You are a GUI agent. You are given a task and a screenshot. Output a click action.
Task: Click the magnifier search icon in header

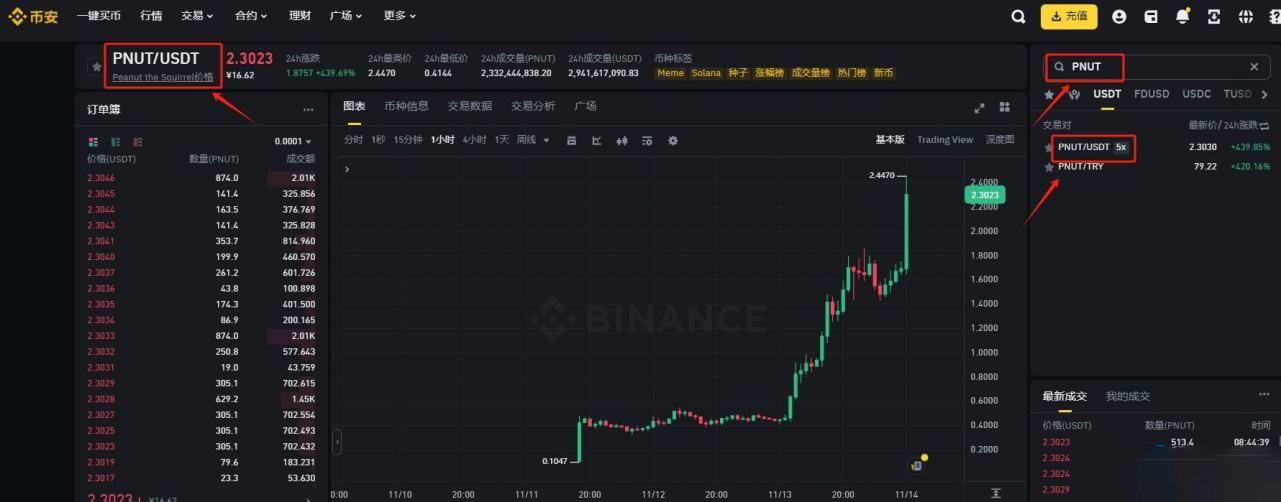(x=1018, y=16)
